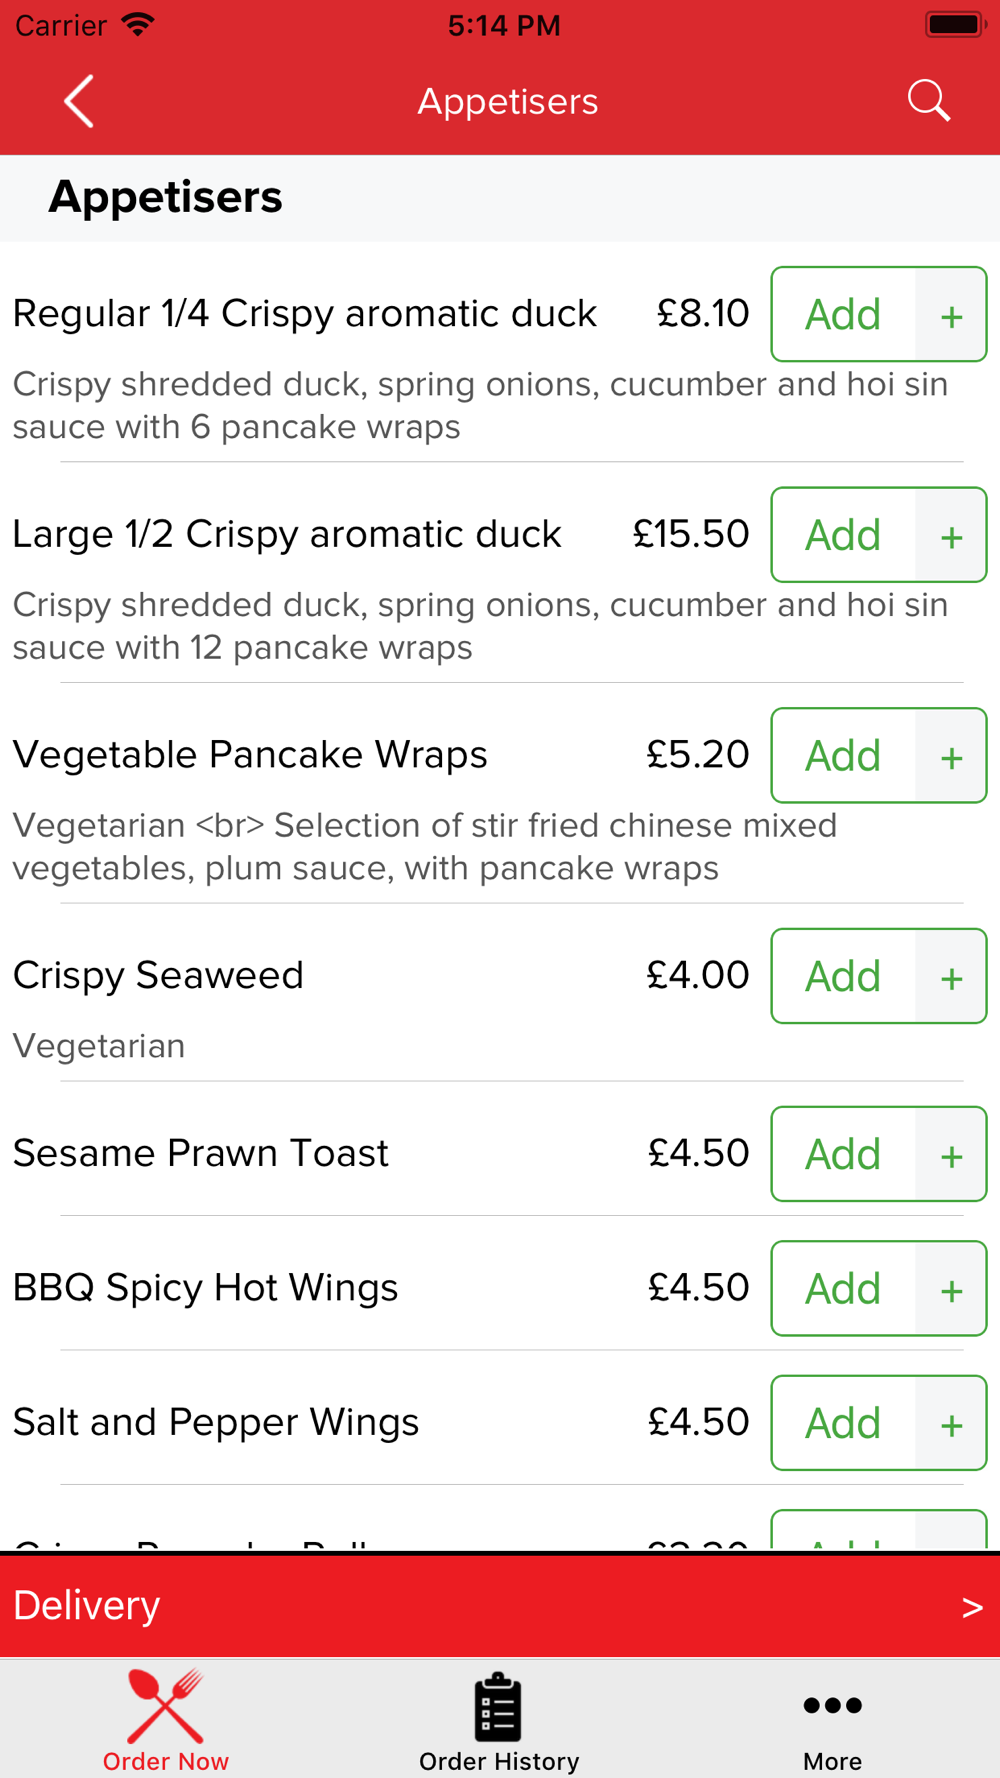Open the Order History clipboard icon
Screen dimensions: 1000x1778
[x=498, y=1707]
